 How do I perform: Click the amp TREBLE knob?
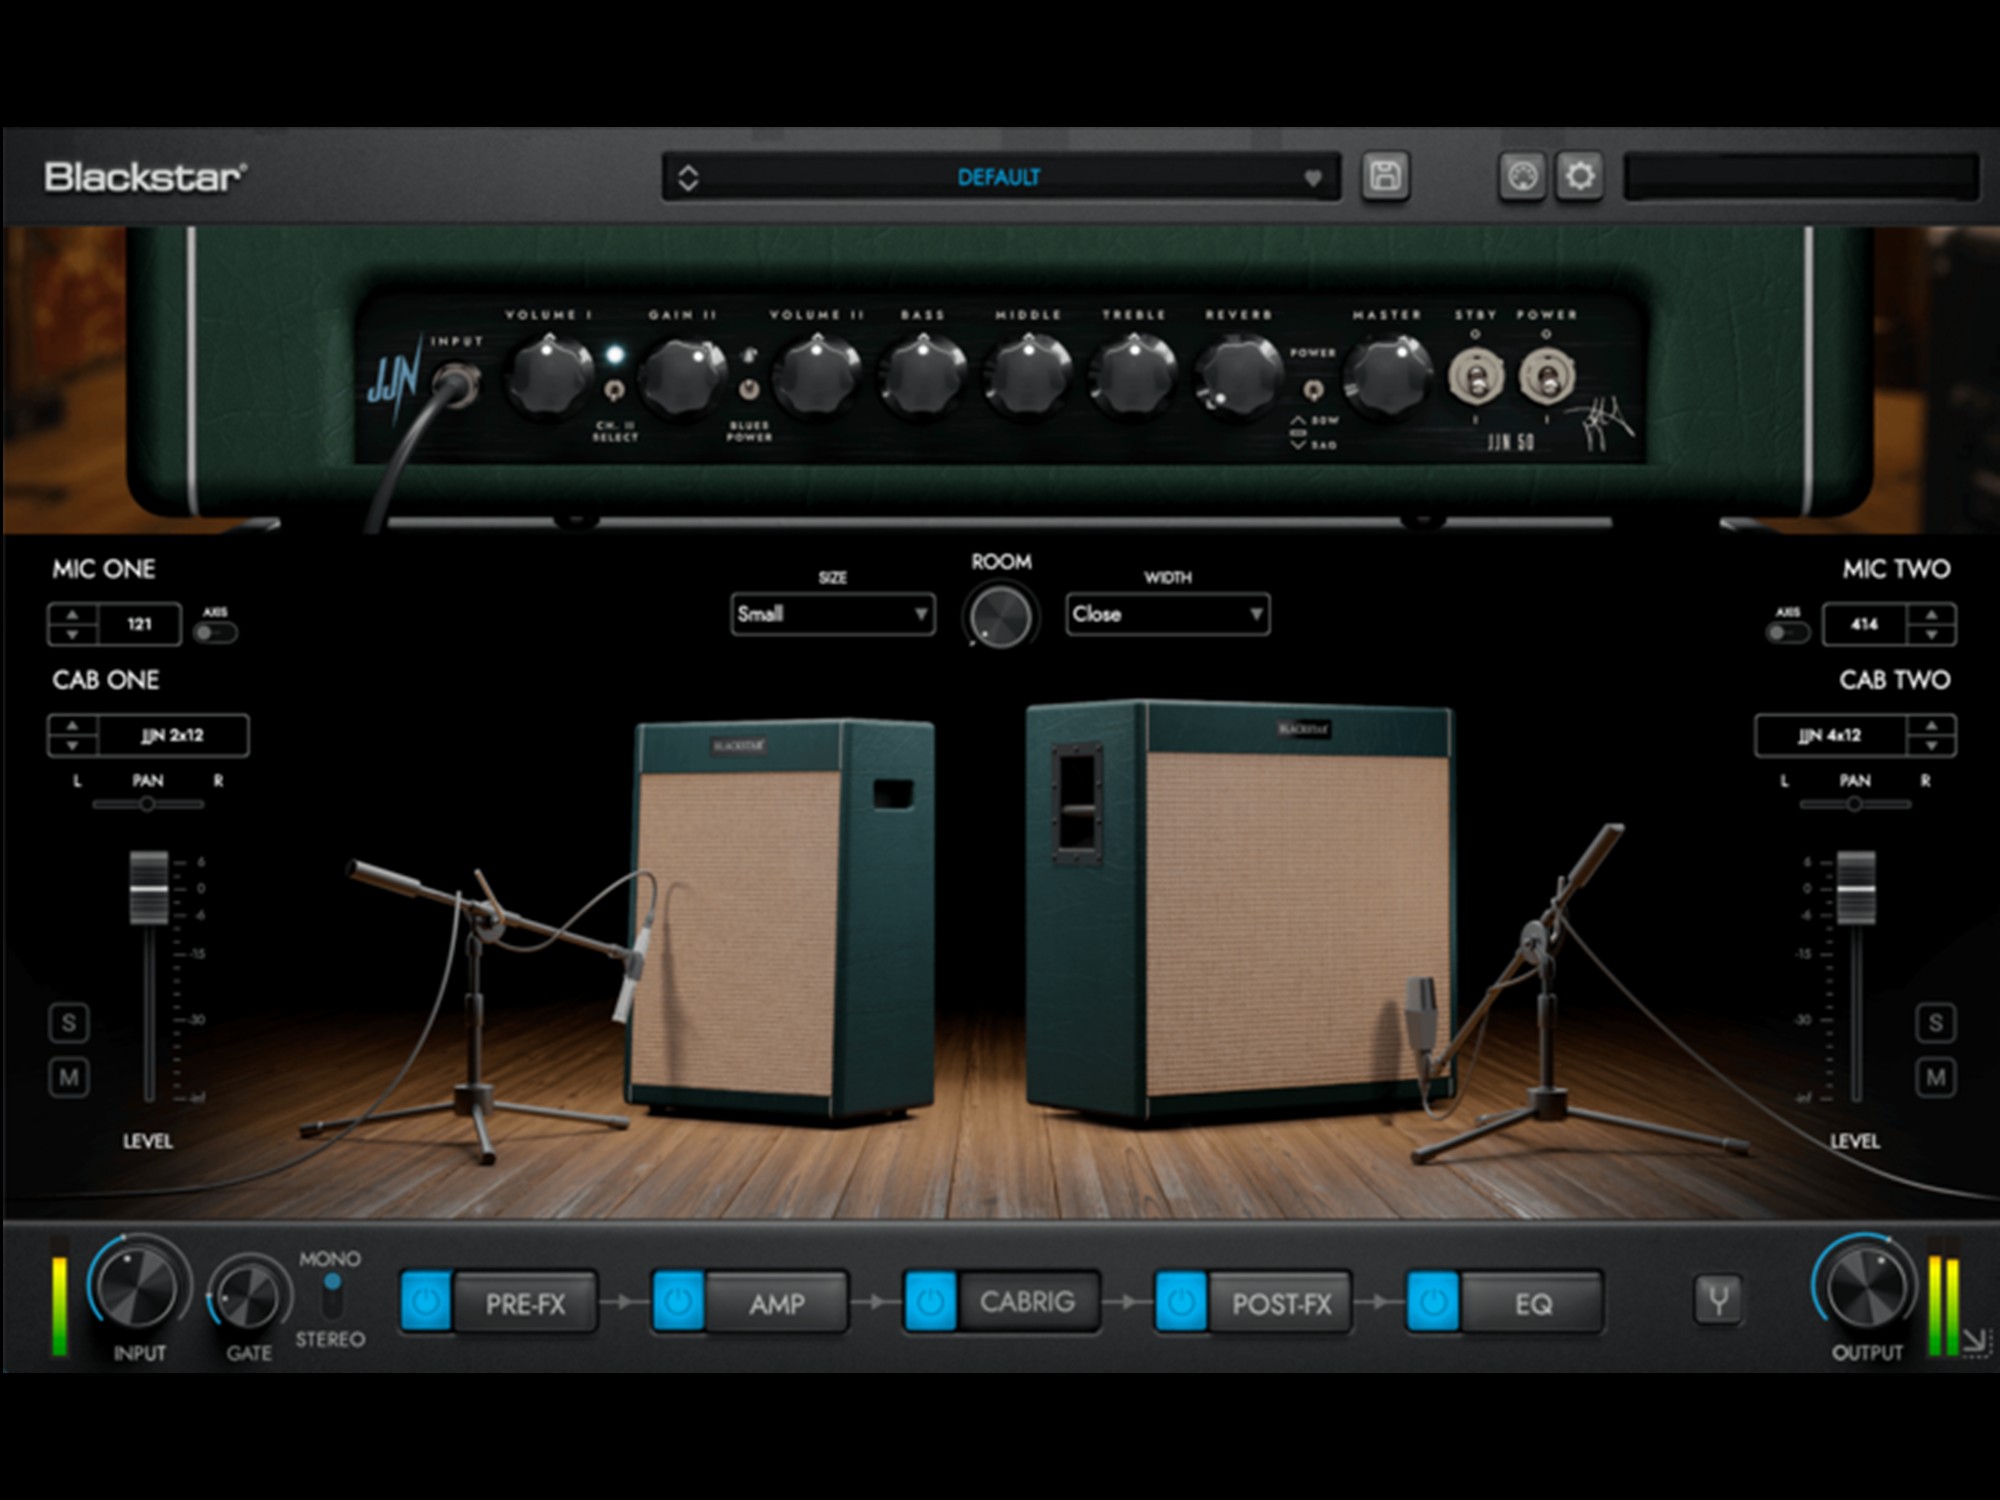click(1134, 375)
